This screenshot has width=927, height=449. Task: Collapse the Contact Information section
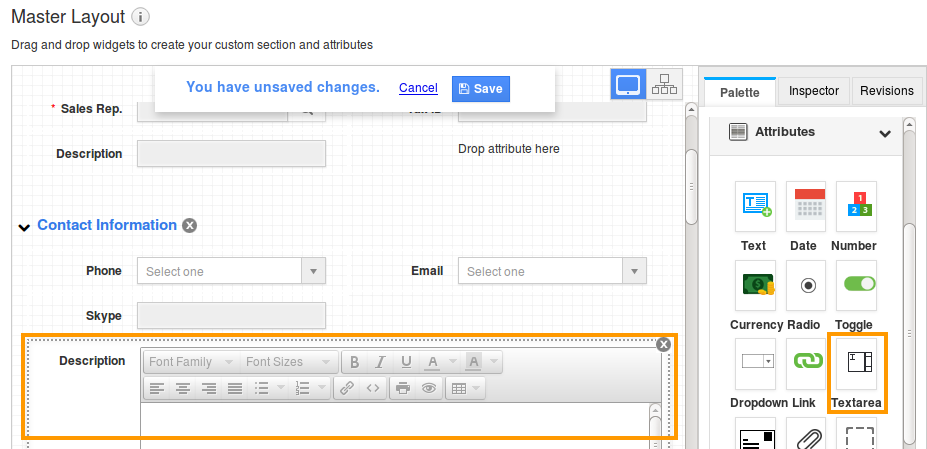(x=24, y=227)
